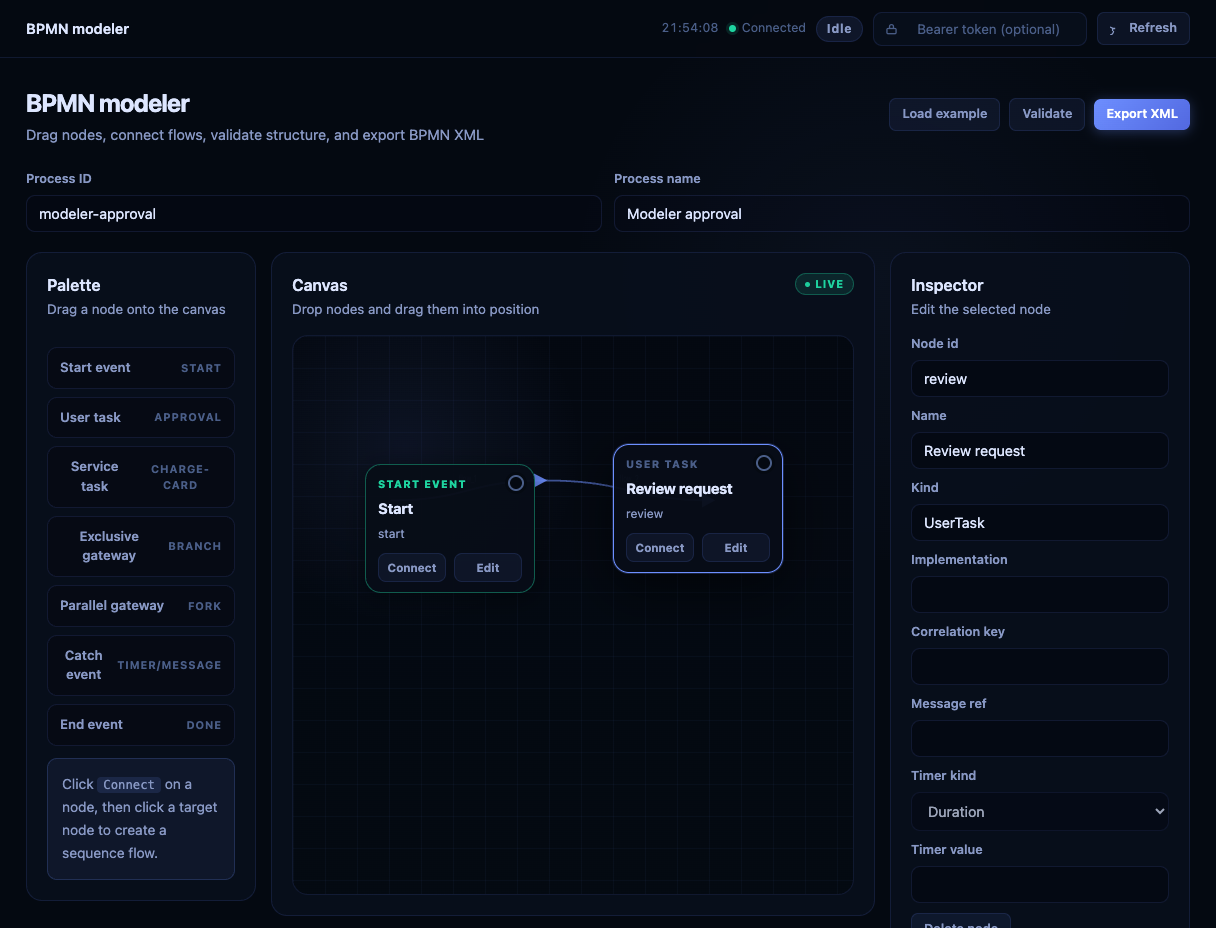Image resolution: width=1216 pixels, height=928 pixels.
Task: Click the lock icon in token field
Action: click(891, 29)
